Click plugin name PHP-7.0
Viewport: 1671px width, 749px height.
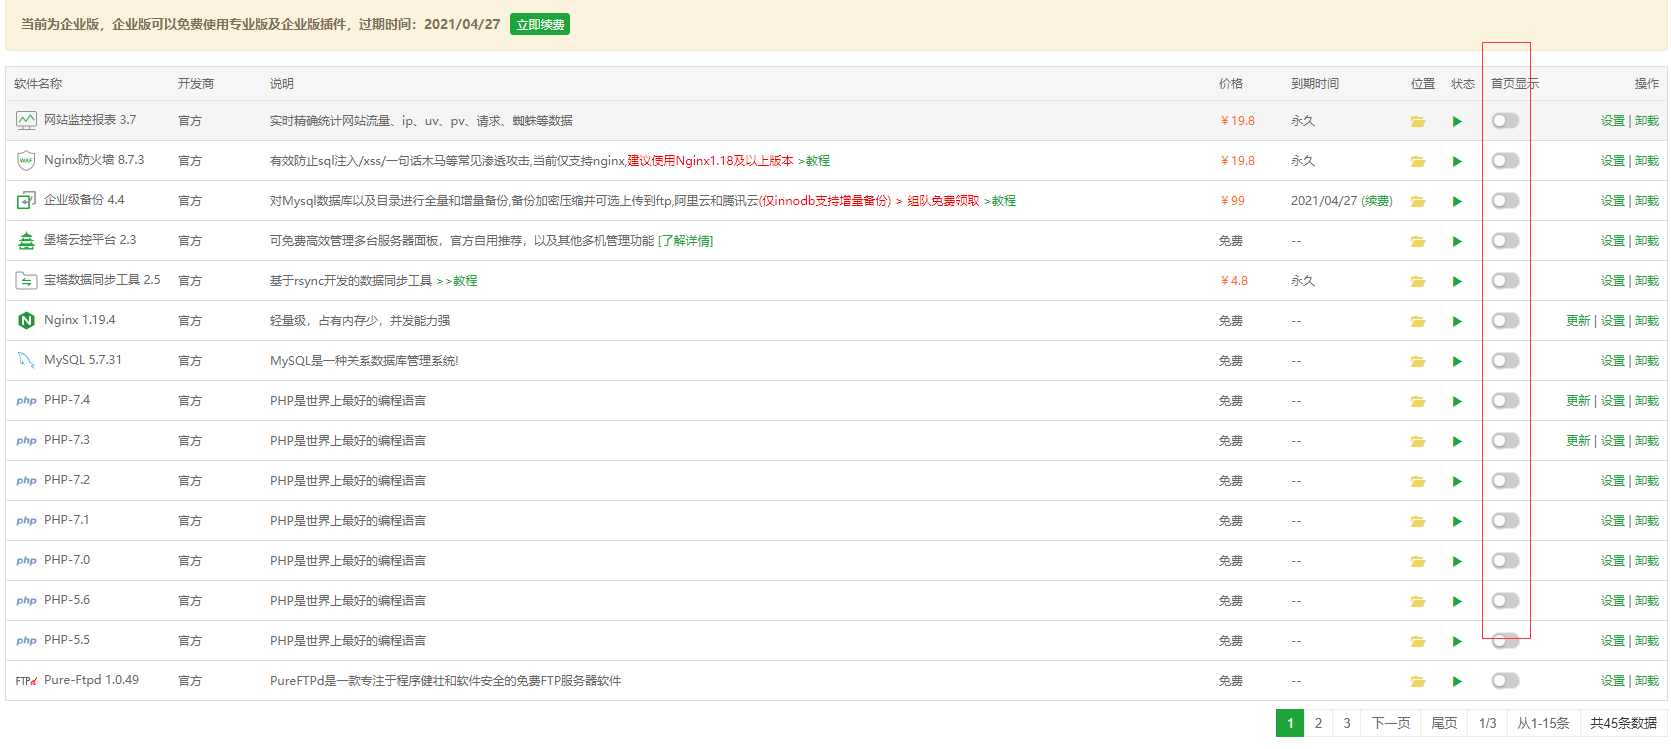pos(67,560)
